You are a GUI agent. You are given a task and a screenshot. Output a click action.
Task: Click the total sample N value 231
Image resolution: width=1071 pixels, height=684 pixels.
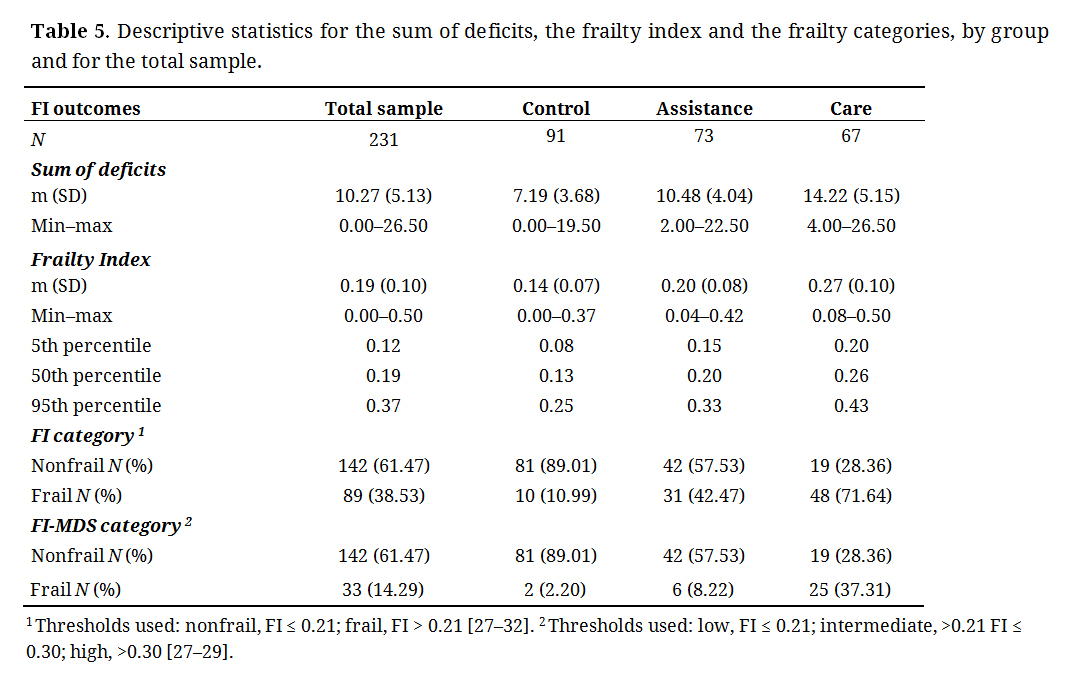[383, 140]
